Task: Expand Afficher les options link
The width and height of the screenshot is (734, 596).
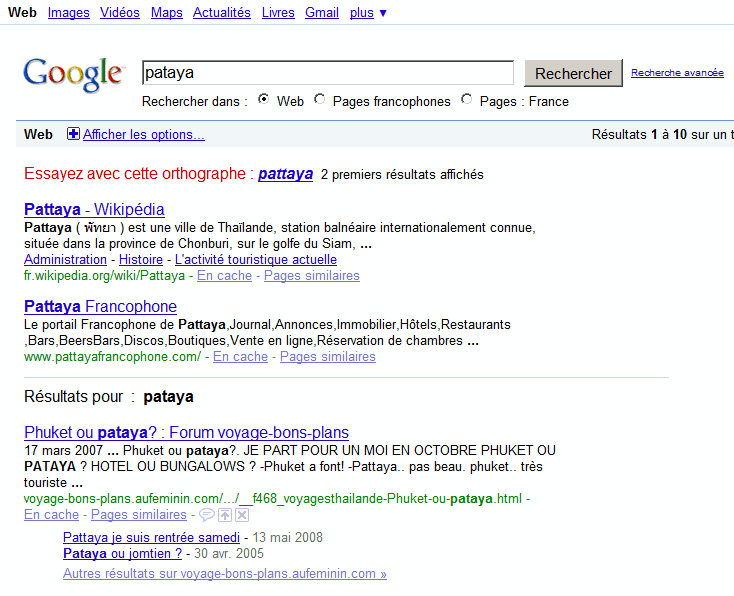Action: click(144, 134)
